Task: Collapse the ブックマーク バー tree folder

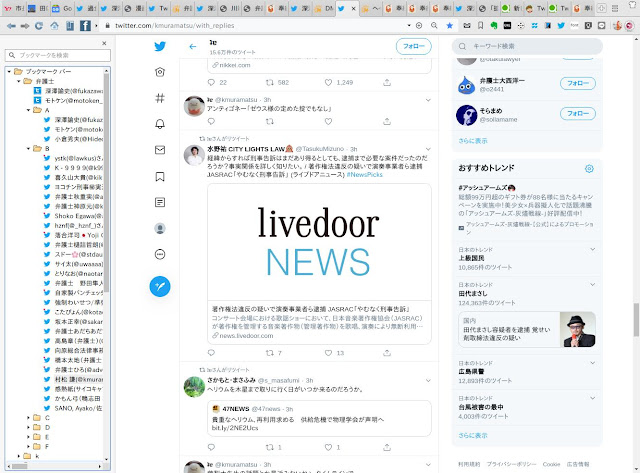Action: coord(9,71)
